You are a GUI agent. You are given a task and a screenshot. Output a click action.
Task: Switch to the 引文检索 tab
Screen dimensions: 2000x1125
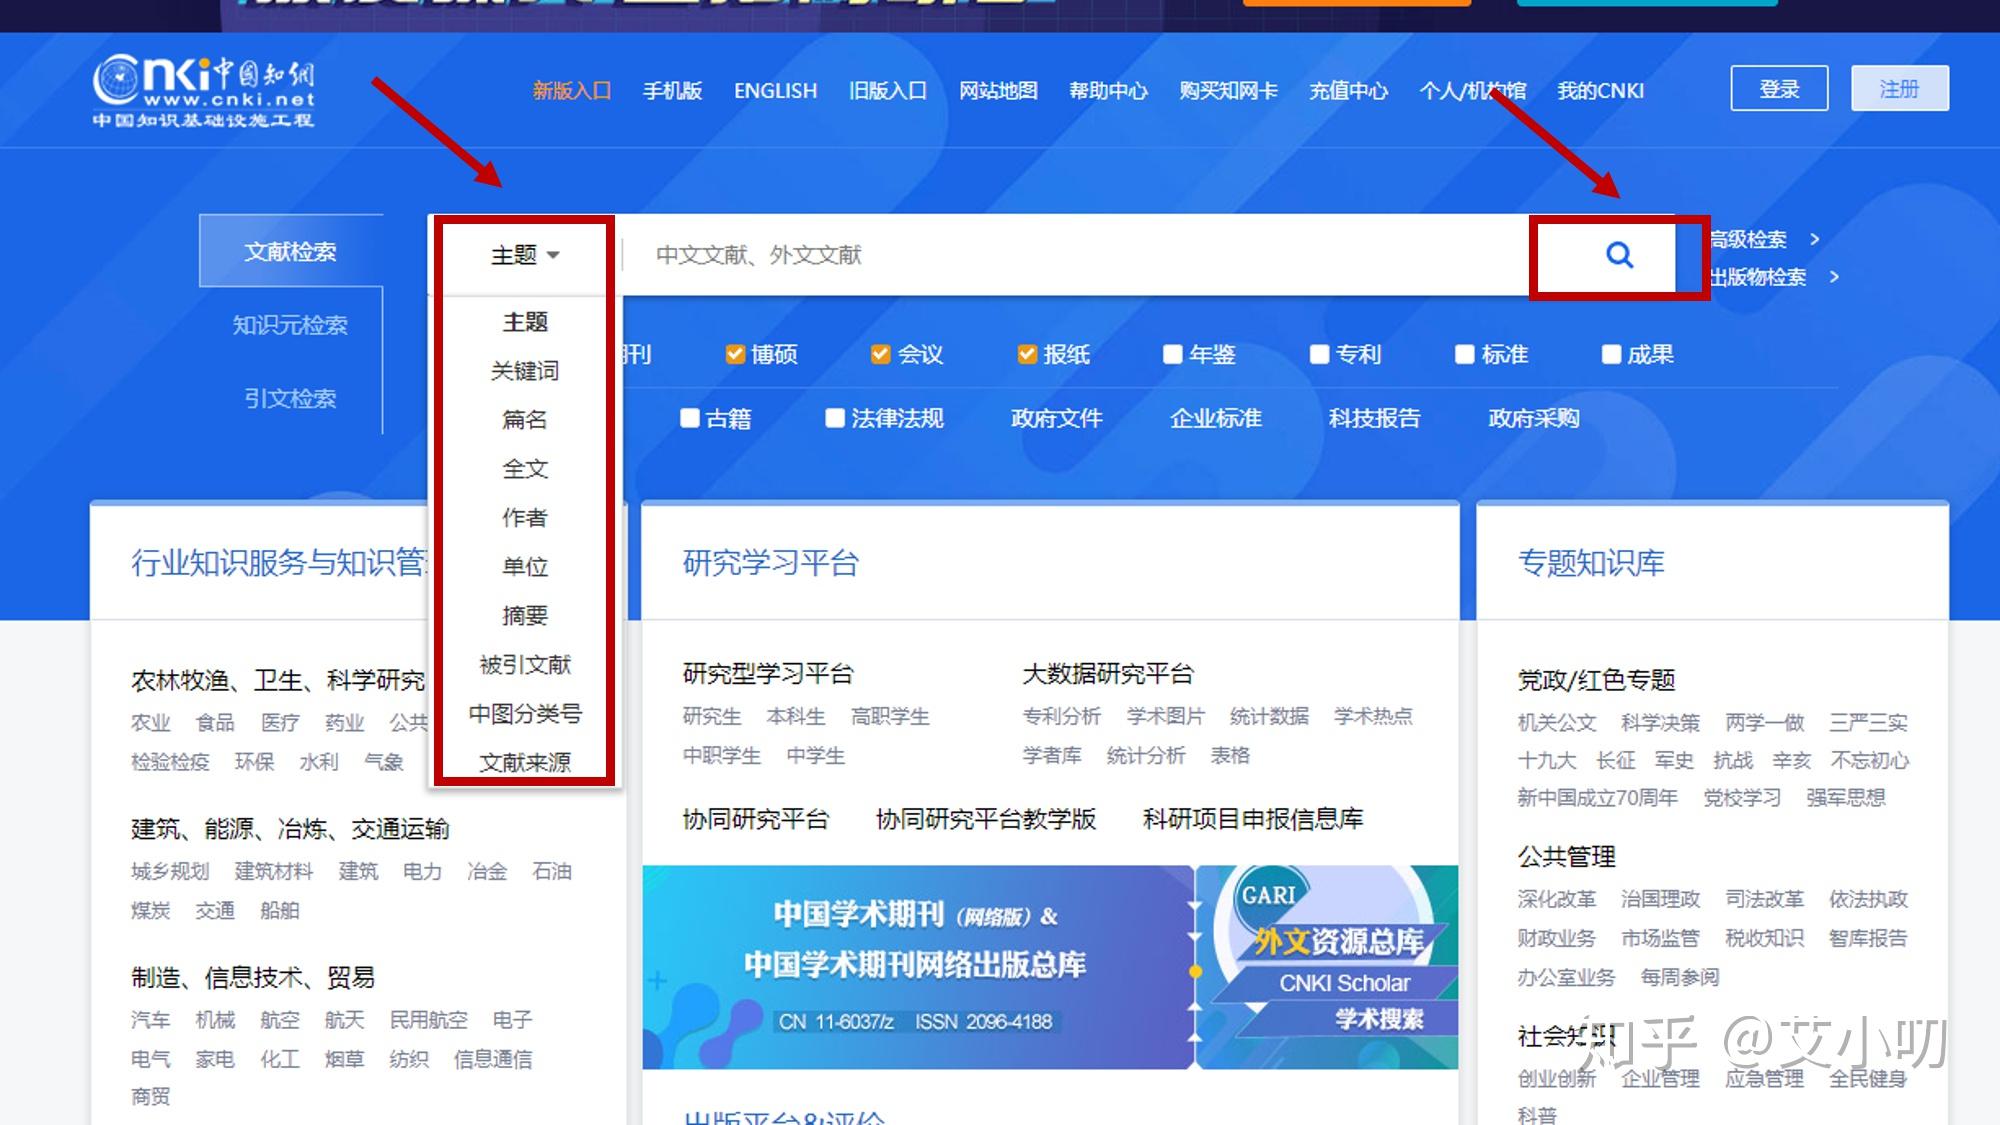[x=291, y=398]
